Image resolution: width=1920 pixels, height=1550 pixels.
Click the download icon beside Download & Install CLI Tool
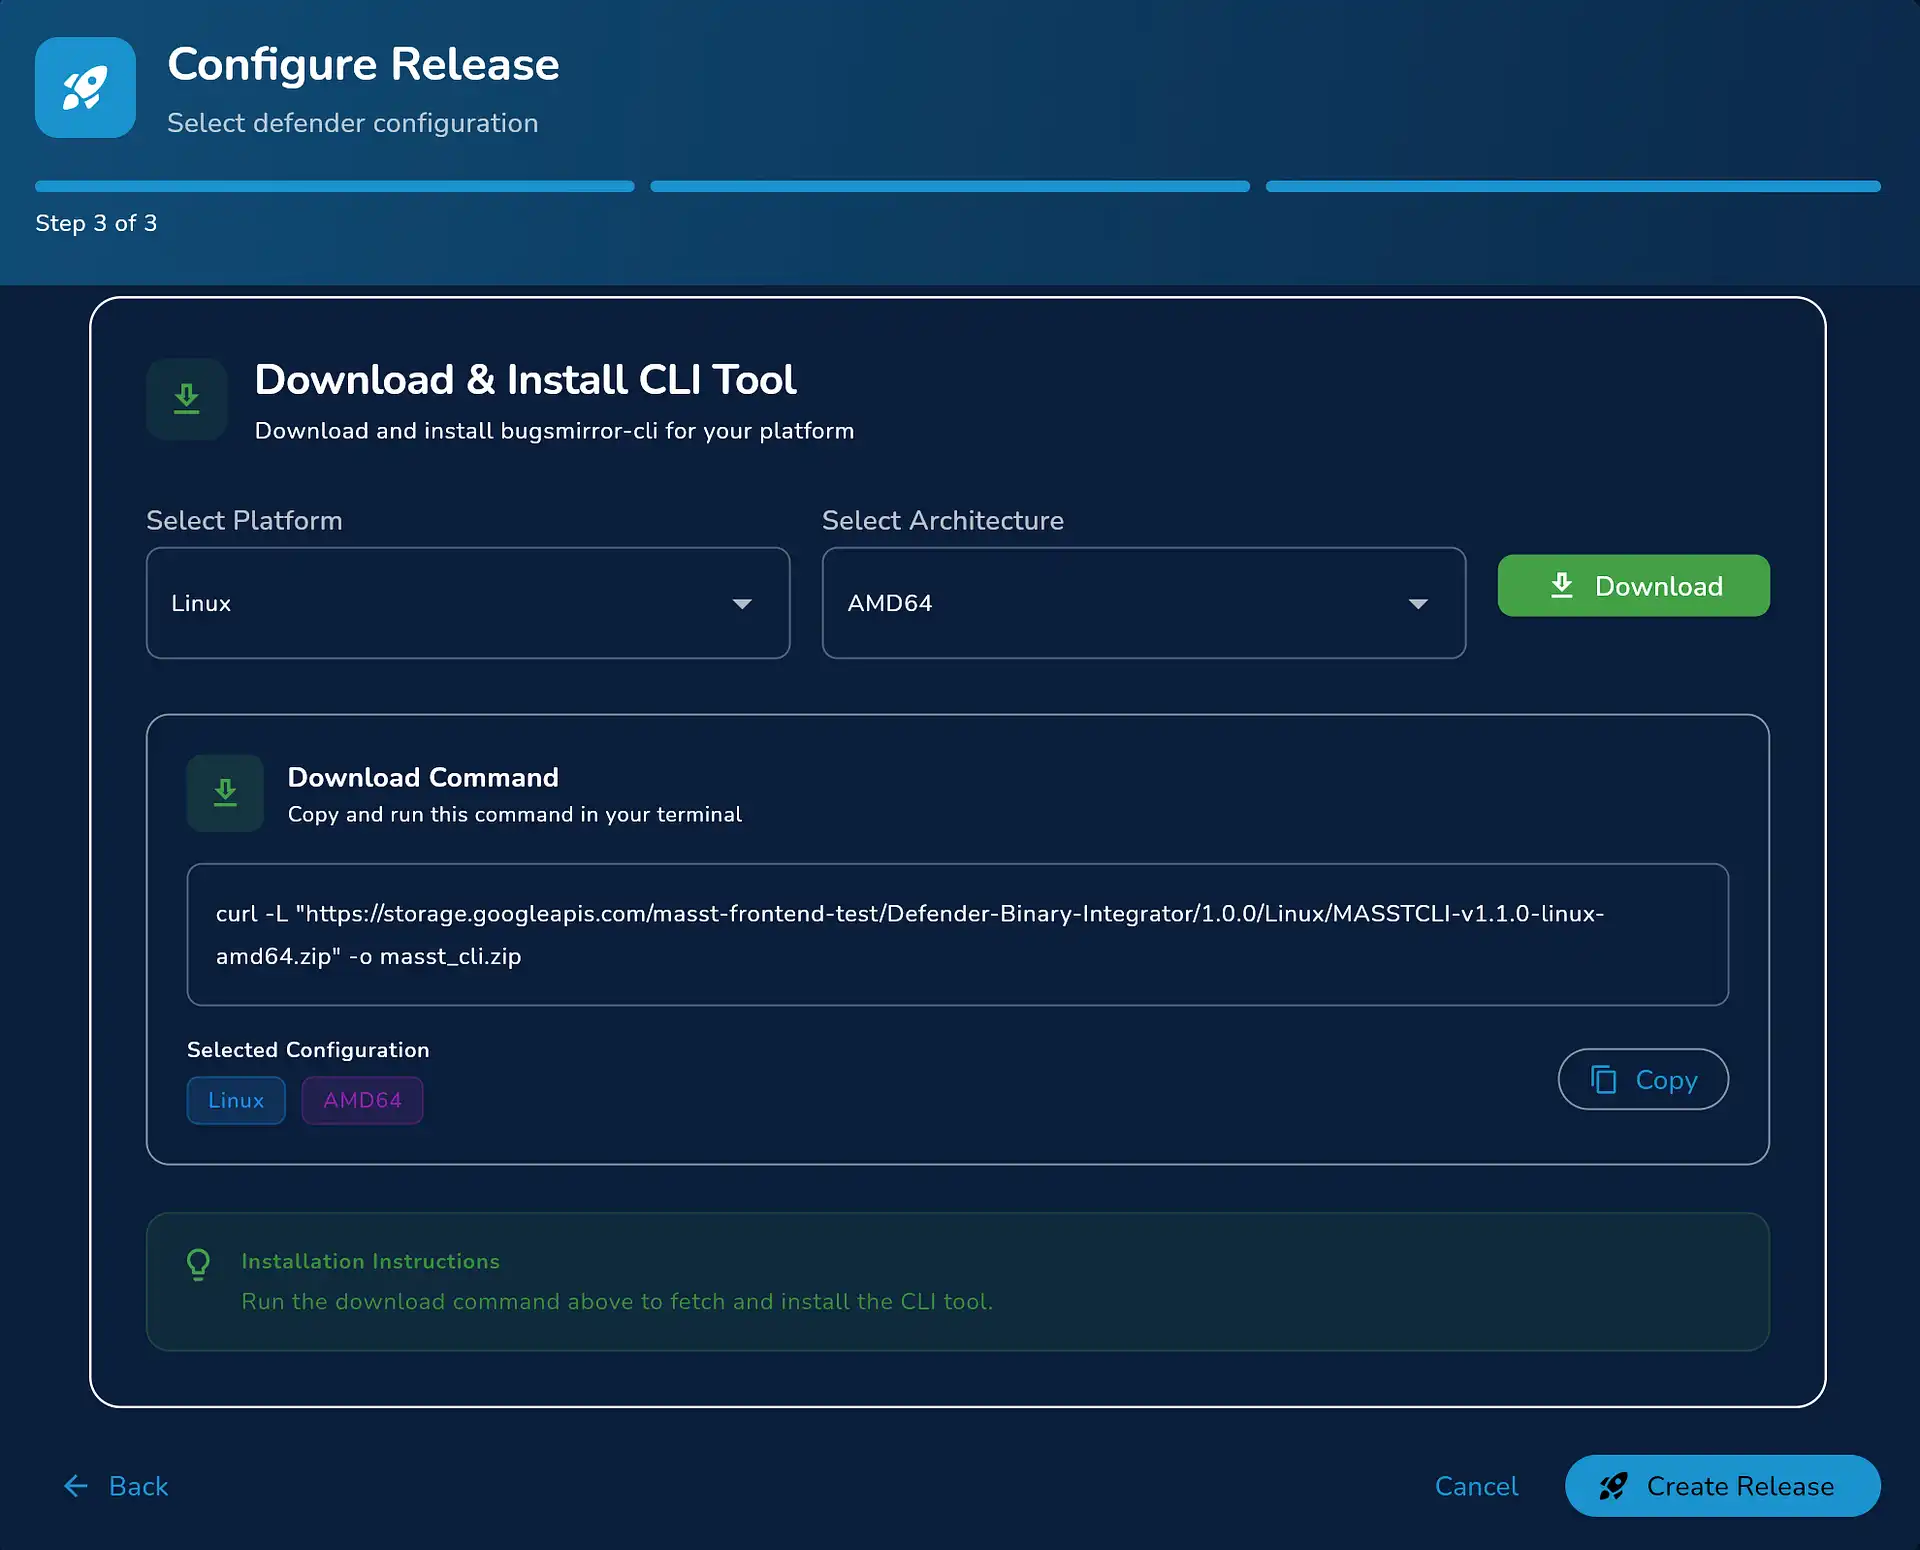(x=187, y=399)
